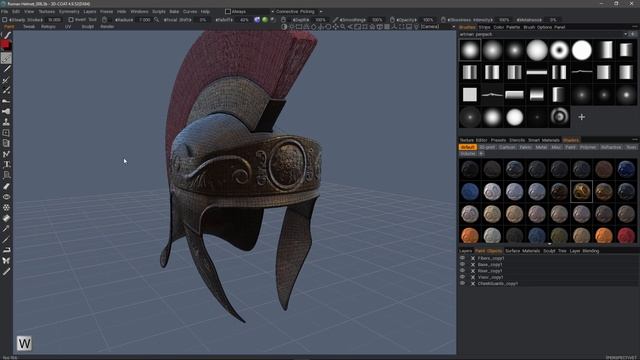Select the Curves spline tool in left toolbar
Viewport: 640px width, 360px height.
6,154
